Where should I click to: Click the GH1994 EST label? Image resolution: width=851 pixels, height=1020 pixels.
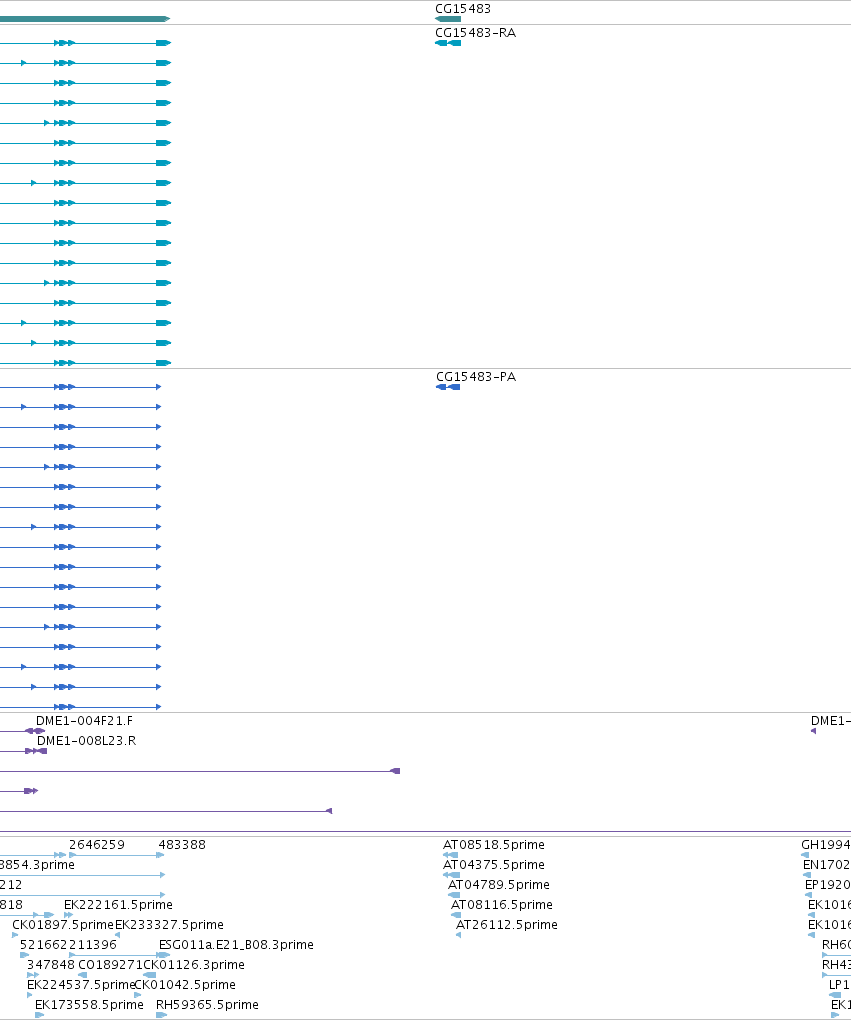(826, 845)
